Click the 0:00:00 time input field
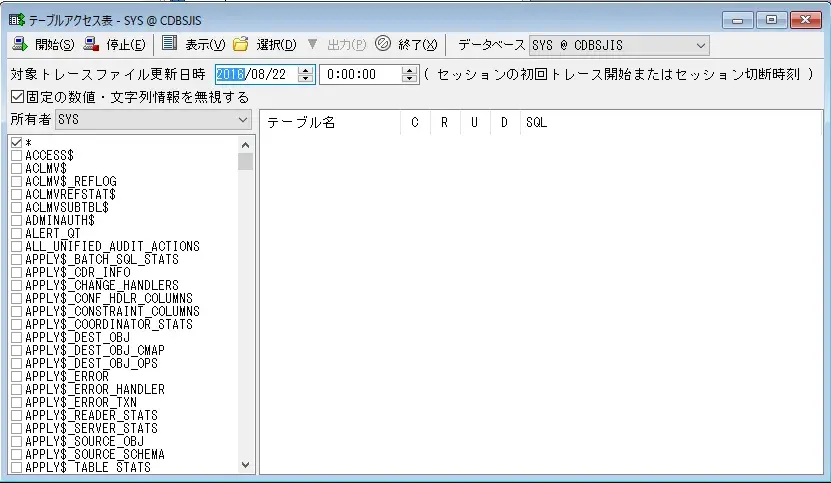 pyautogui.click(x=358, y=74)
